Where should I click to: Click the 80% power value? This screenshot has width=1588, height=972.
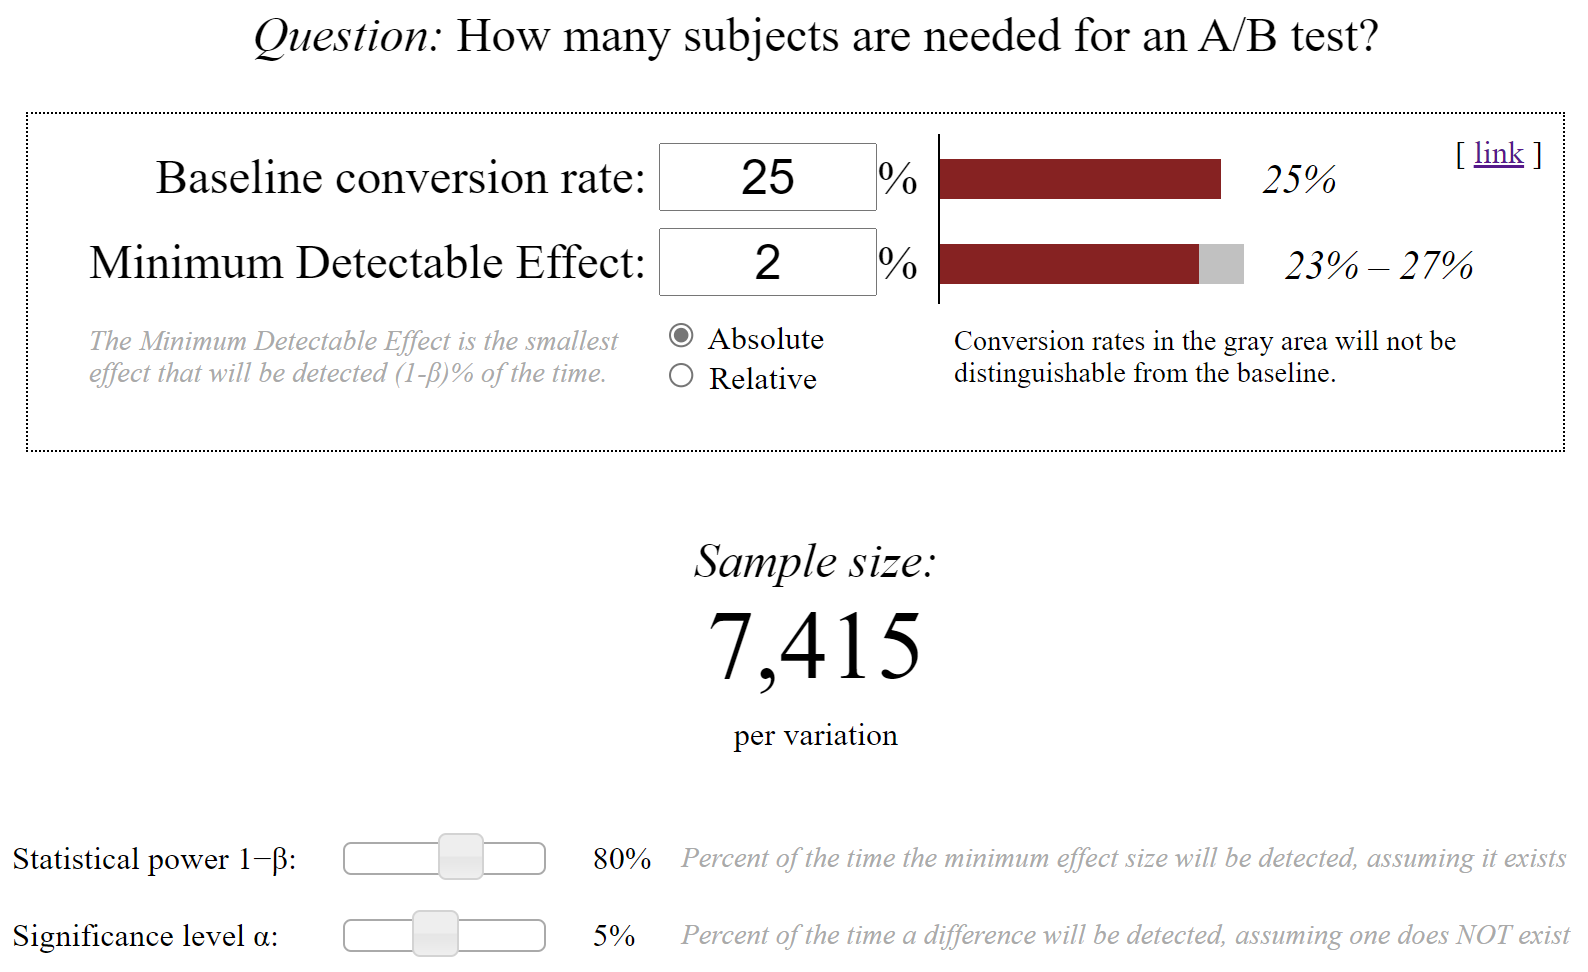click(622, 859)
